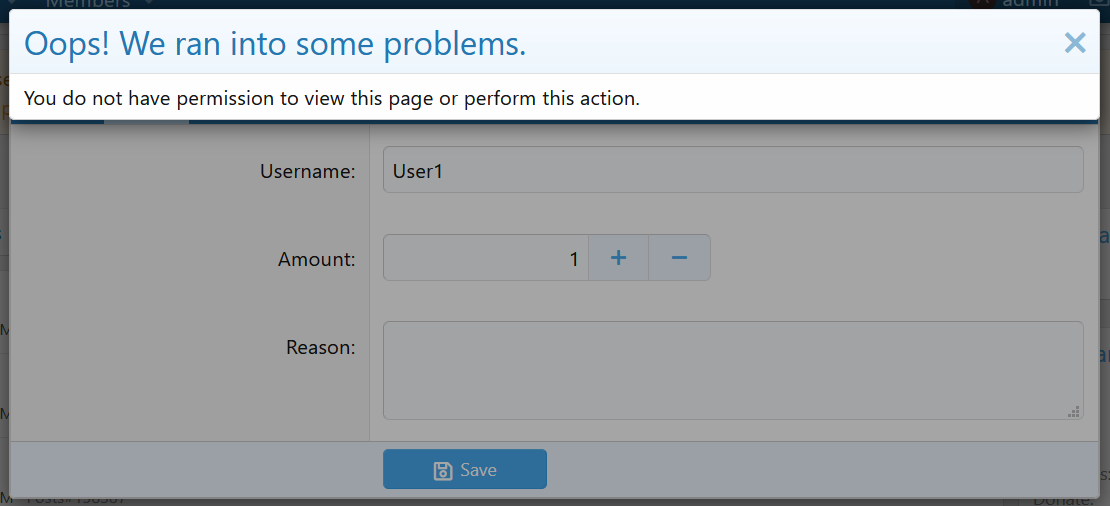Click the inbox icon at top-right corner
Image resolution: width=1110 pixels, height=506 pixels.
point(1099,4)
